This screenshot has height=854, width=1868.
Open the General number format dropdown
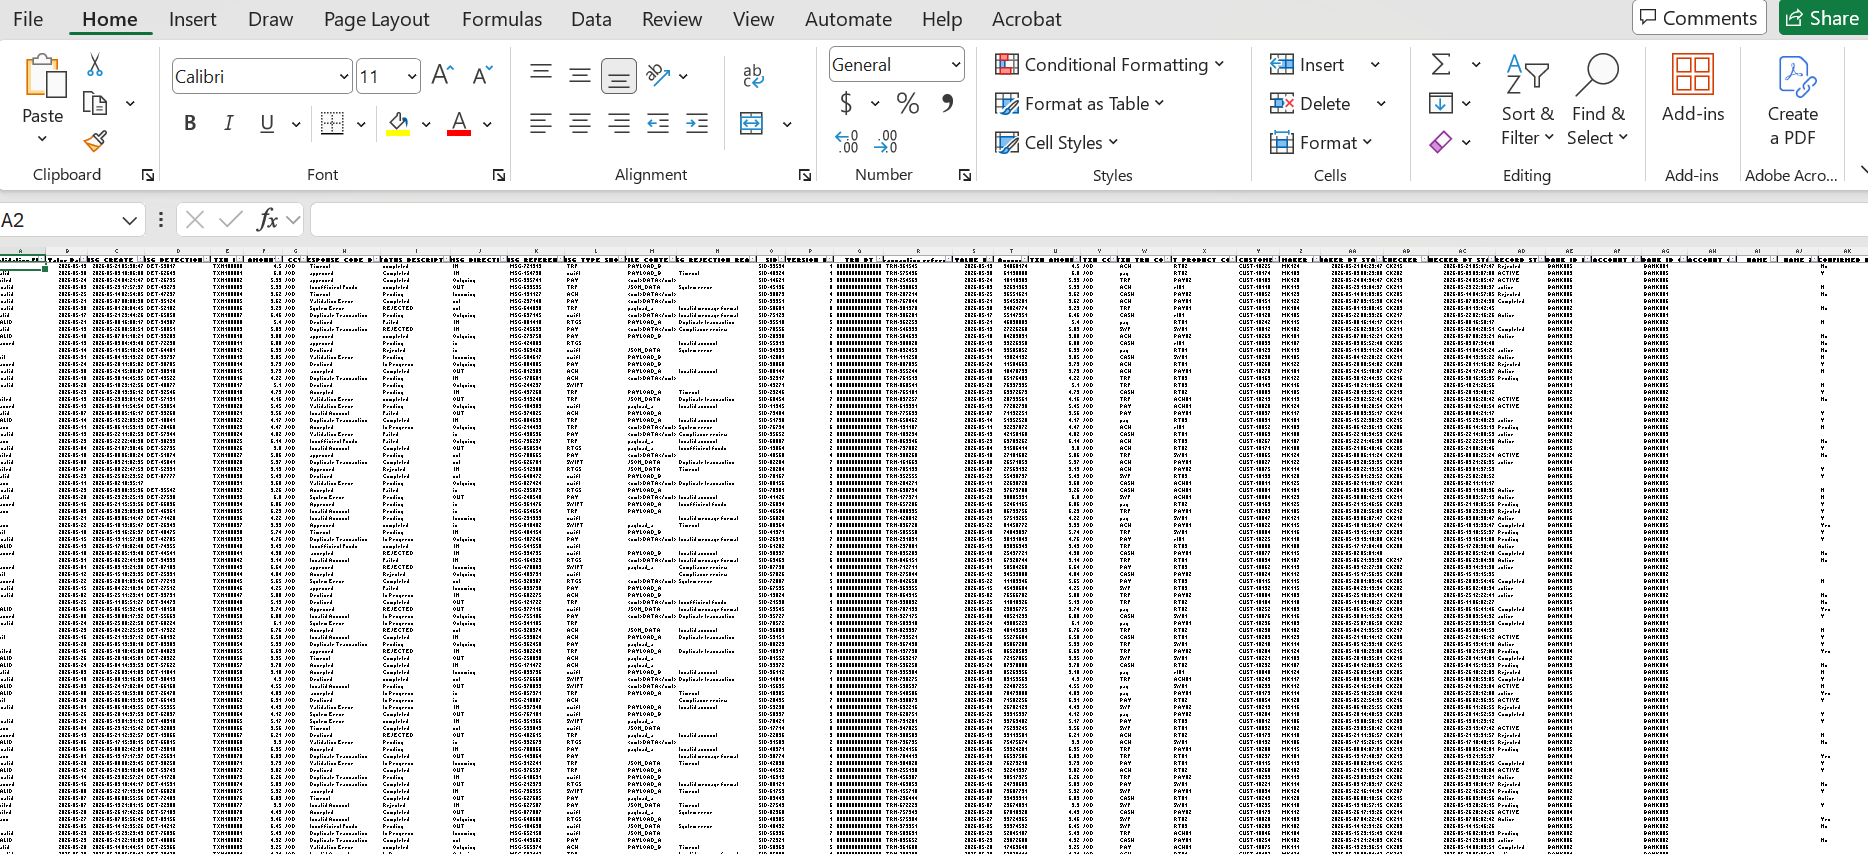click(x=956, y=65)
